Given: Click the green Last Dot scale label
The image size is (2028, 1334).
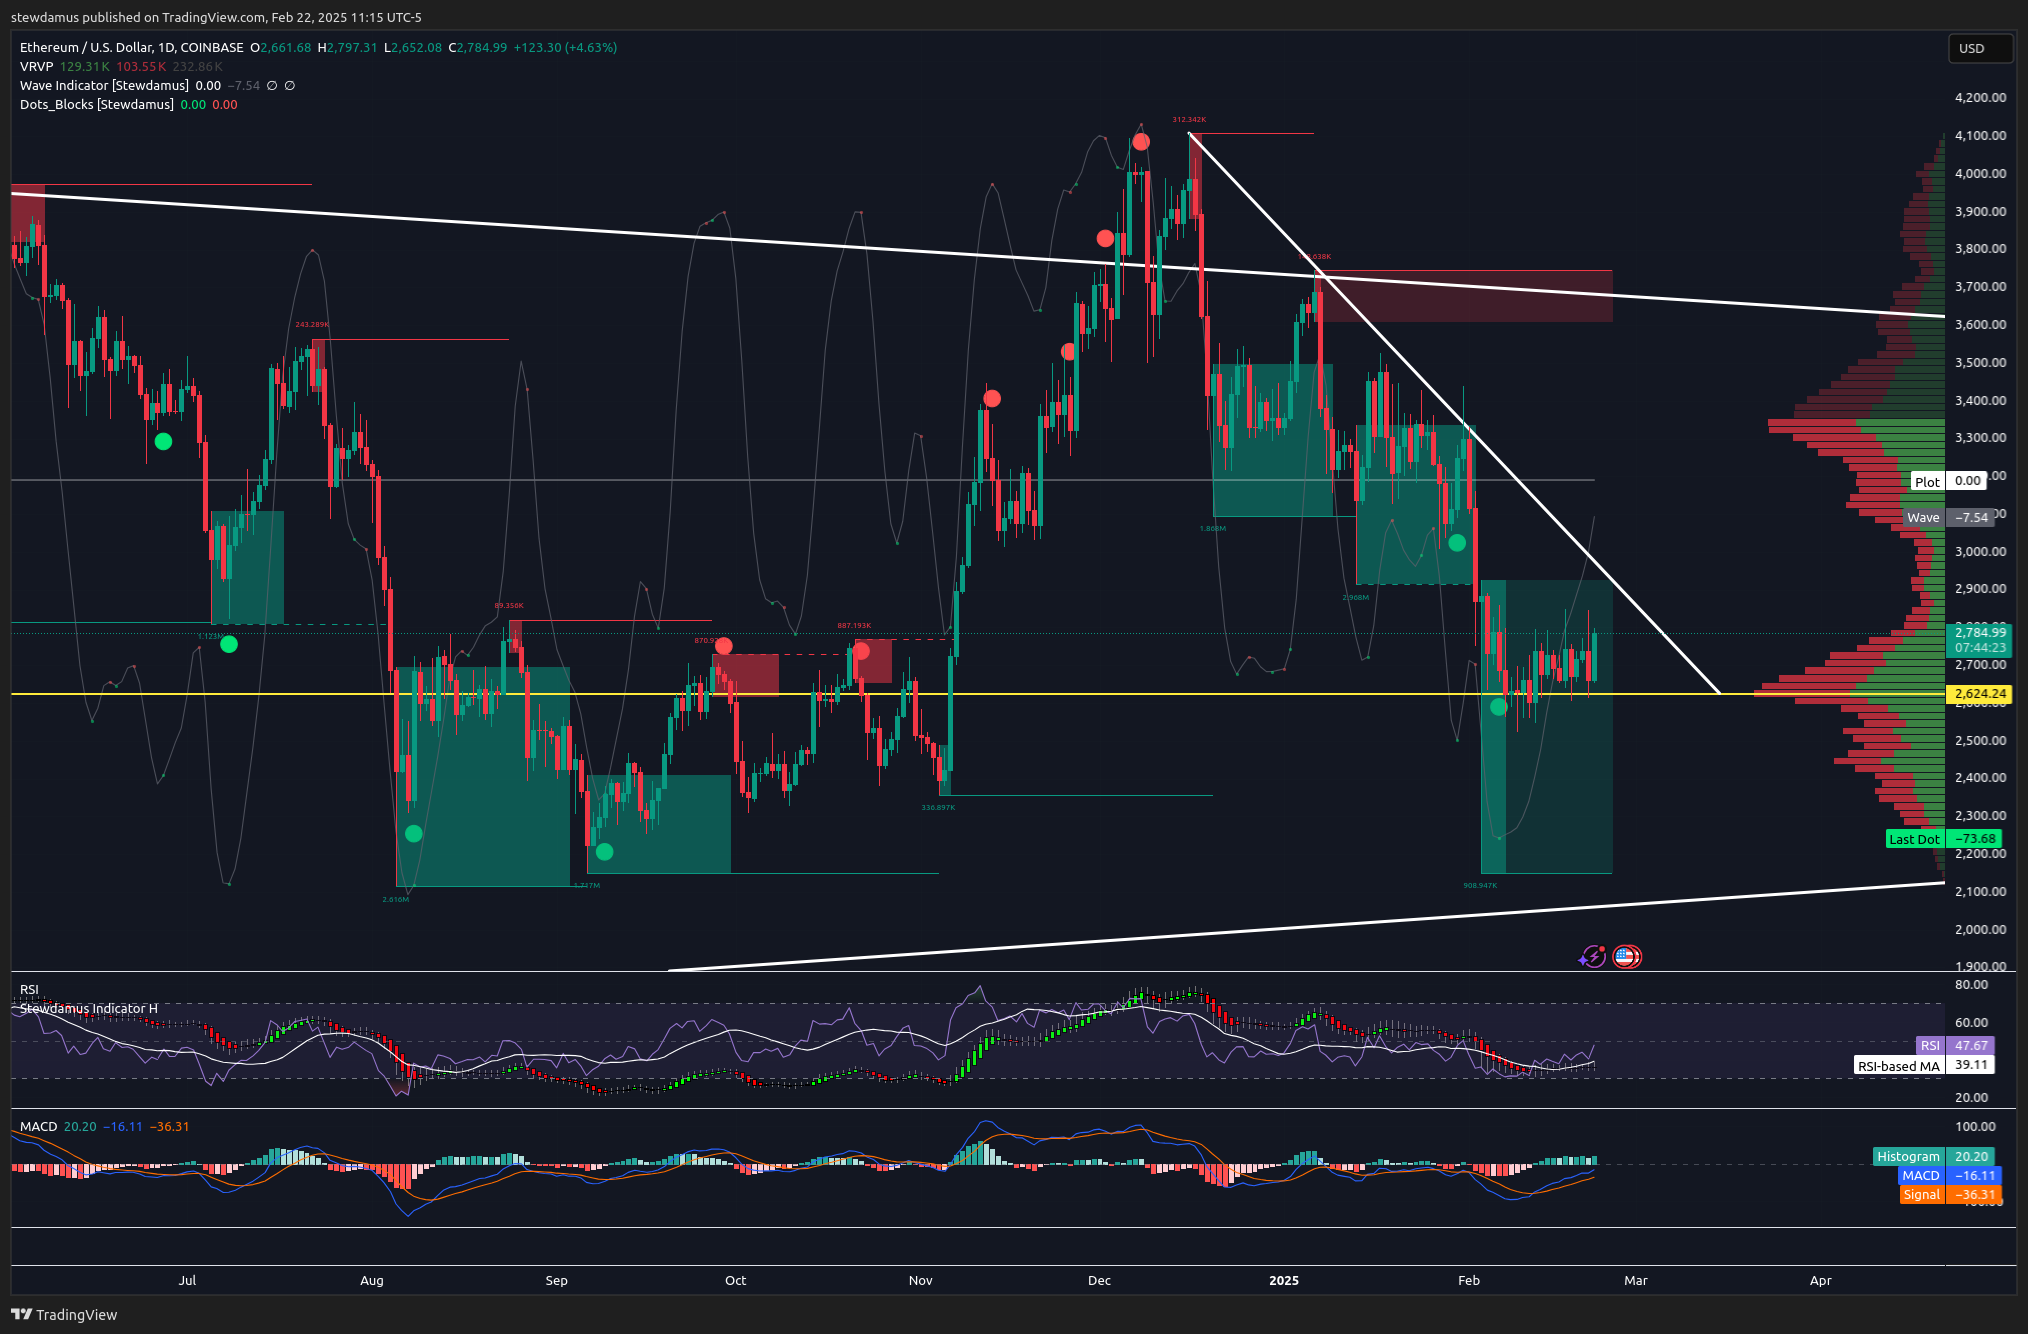Looking at the screenshot, I should [1914, 839].
